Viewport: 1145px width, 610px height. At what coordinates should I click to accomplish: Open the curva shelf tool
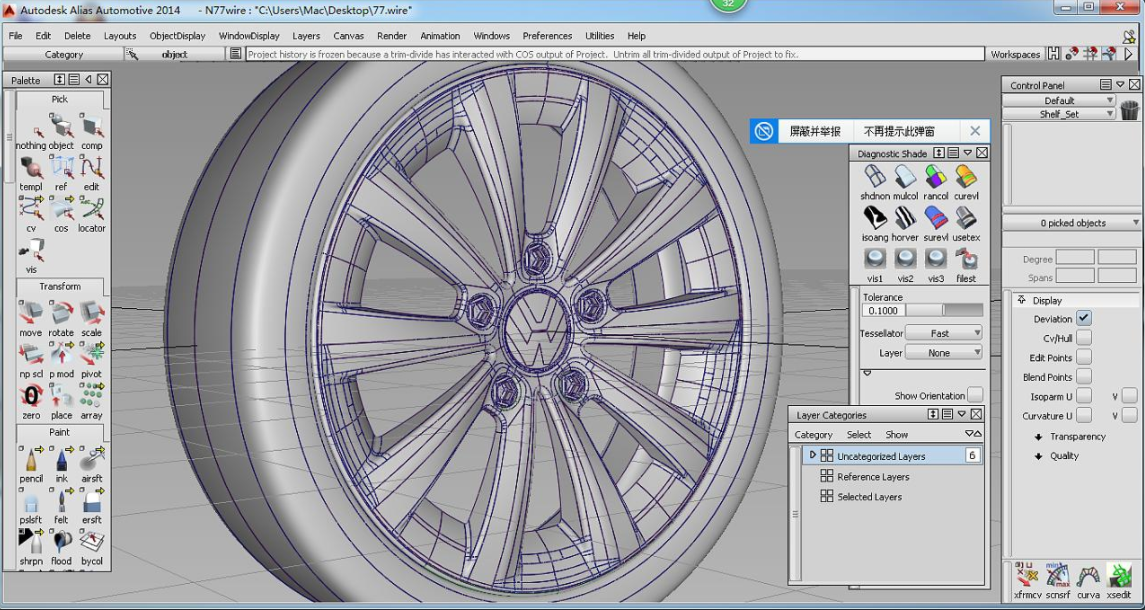click(1088, 582)
